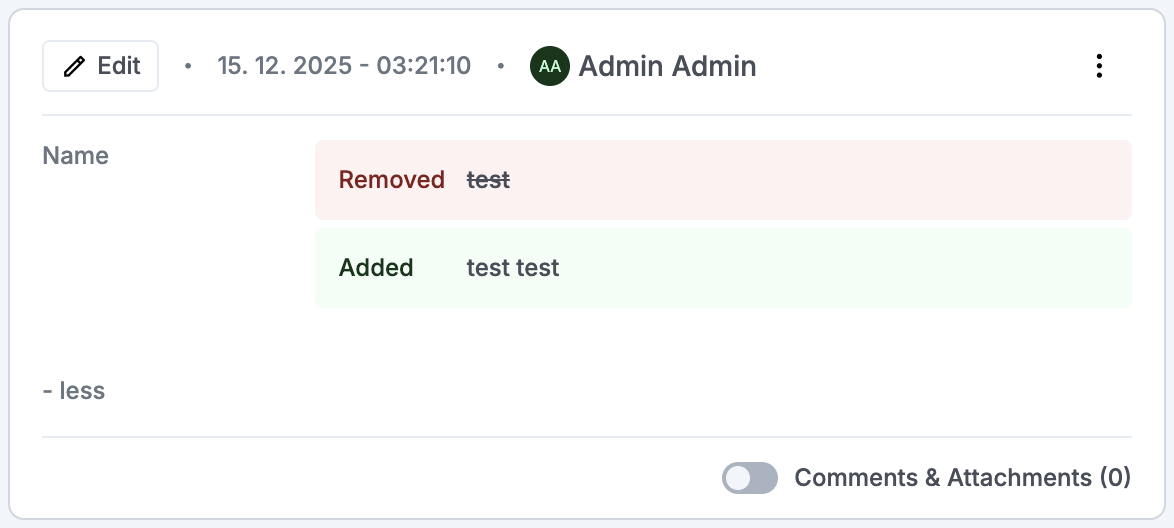
Task: Click the Admin Admin username
Action: [x=667, y=66]
